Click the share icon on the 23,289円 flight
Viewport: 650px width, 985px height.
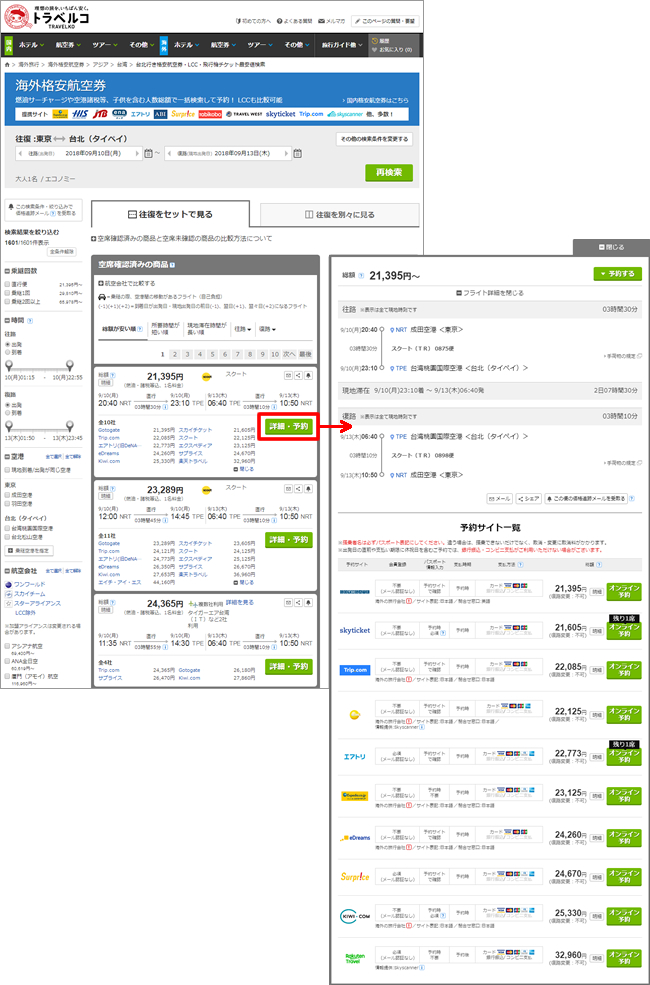coord(298,490)
